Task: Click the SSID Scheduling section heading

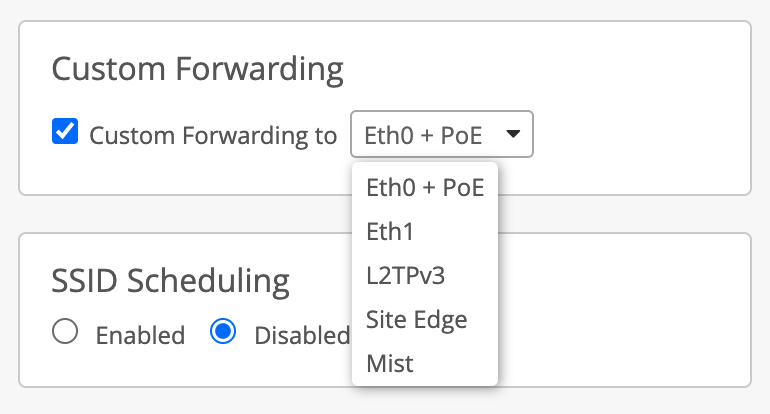Action: click(170, 282)
